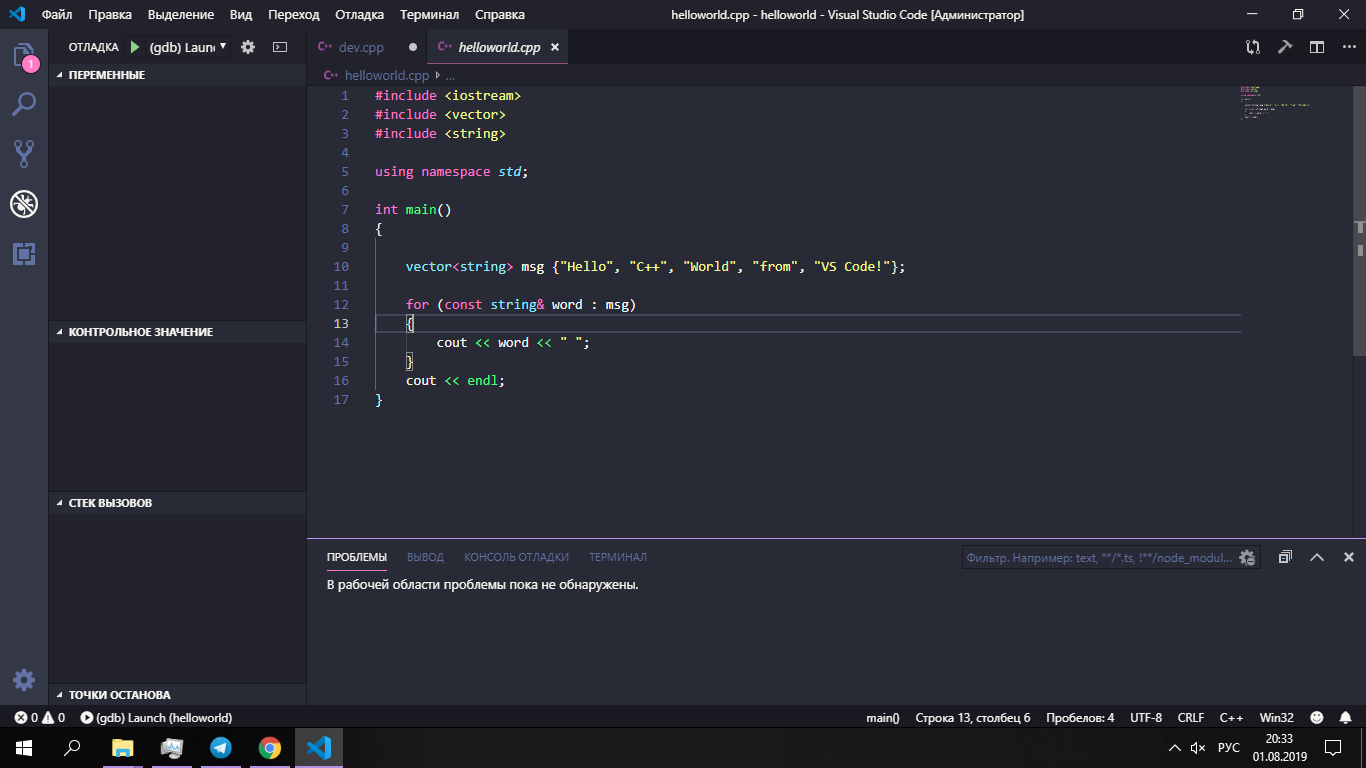Click the build hammer icon
This screenshot has width=1366, height=768.
coord(1285,47)
